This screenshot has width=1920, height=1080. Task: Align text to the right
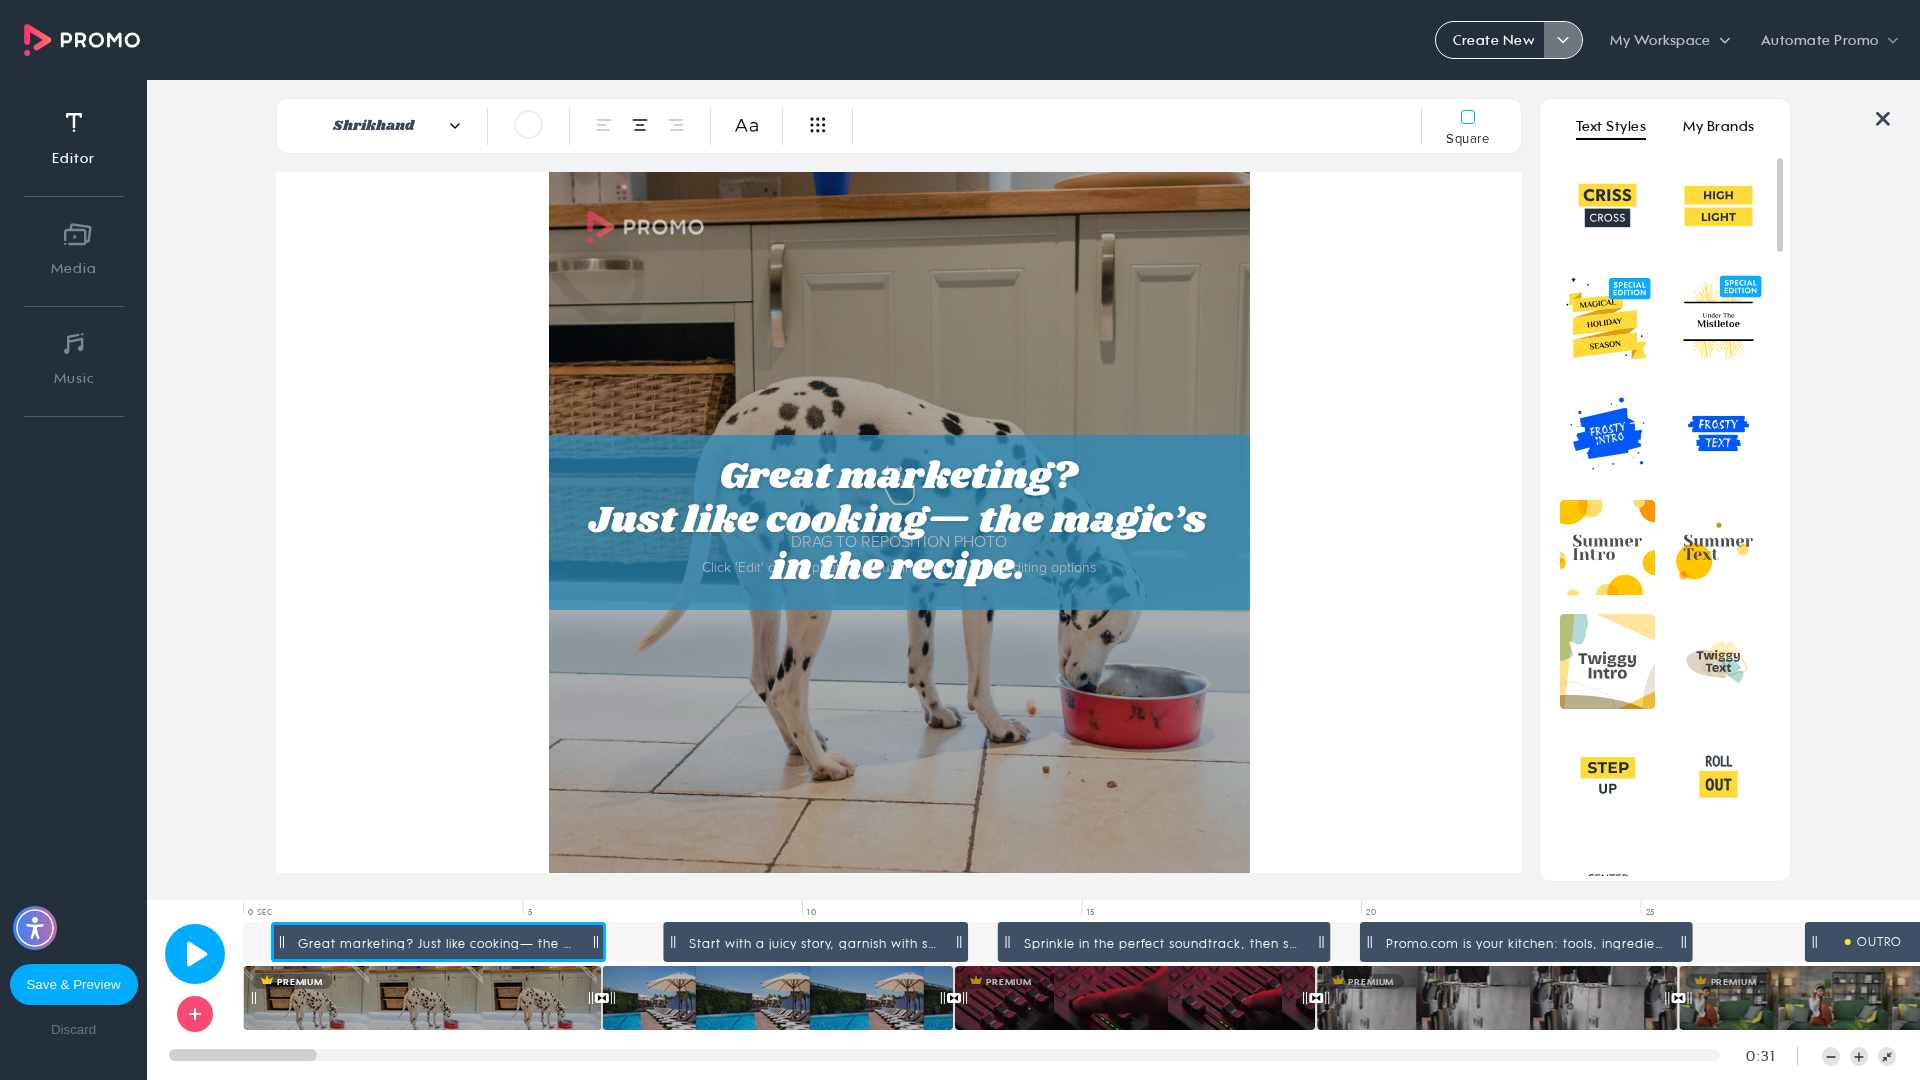[676, 125]
